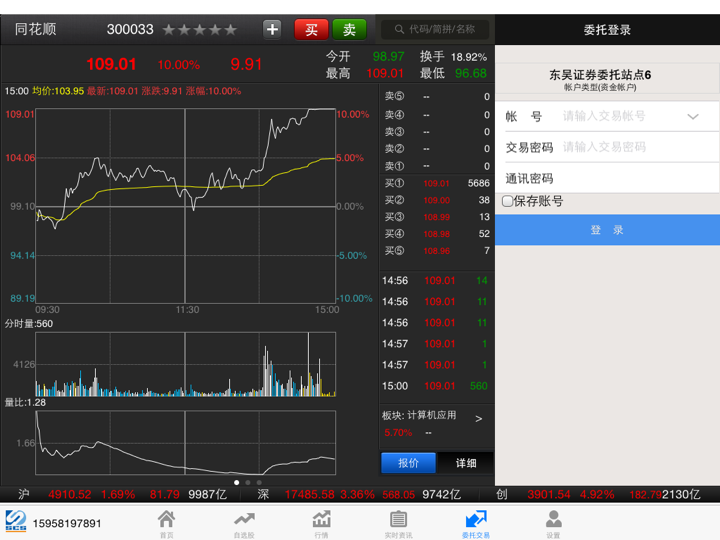Click the plus icon to add stock
Viewport: 720px width, 540px height.
[x=272, y=30]
